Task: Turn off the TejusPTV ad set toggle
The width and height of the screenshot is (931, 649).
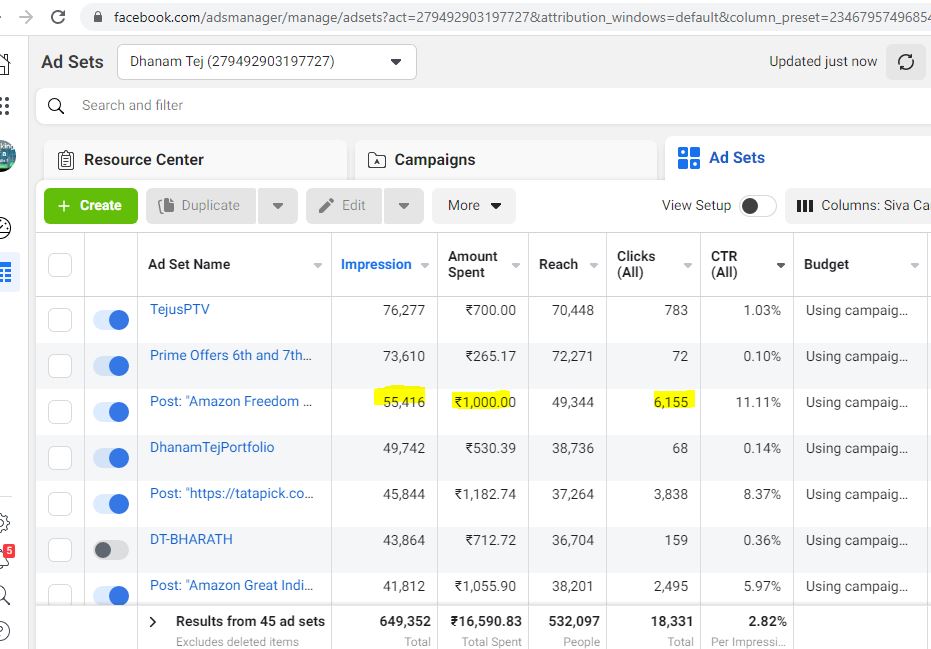Action: coord(111,320)
